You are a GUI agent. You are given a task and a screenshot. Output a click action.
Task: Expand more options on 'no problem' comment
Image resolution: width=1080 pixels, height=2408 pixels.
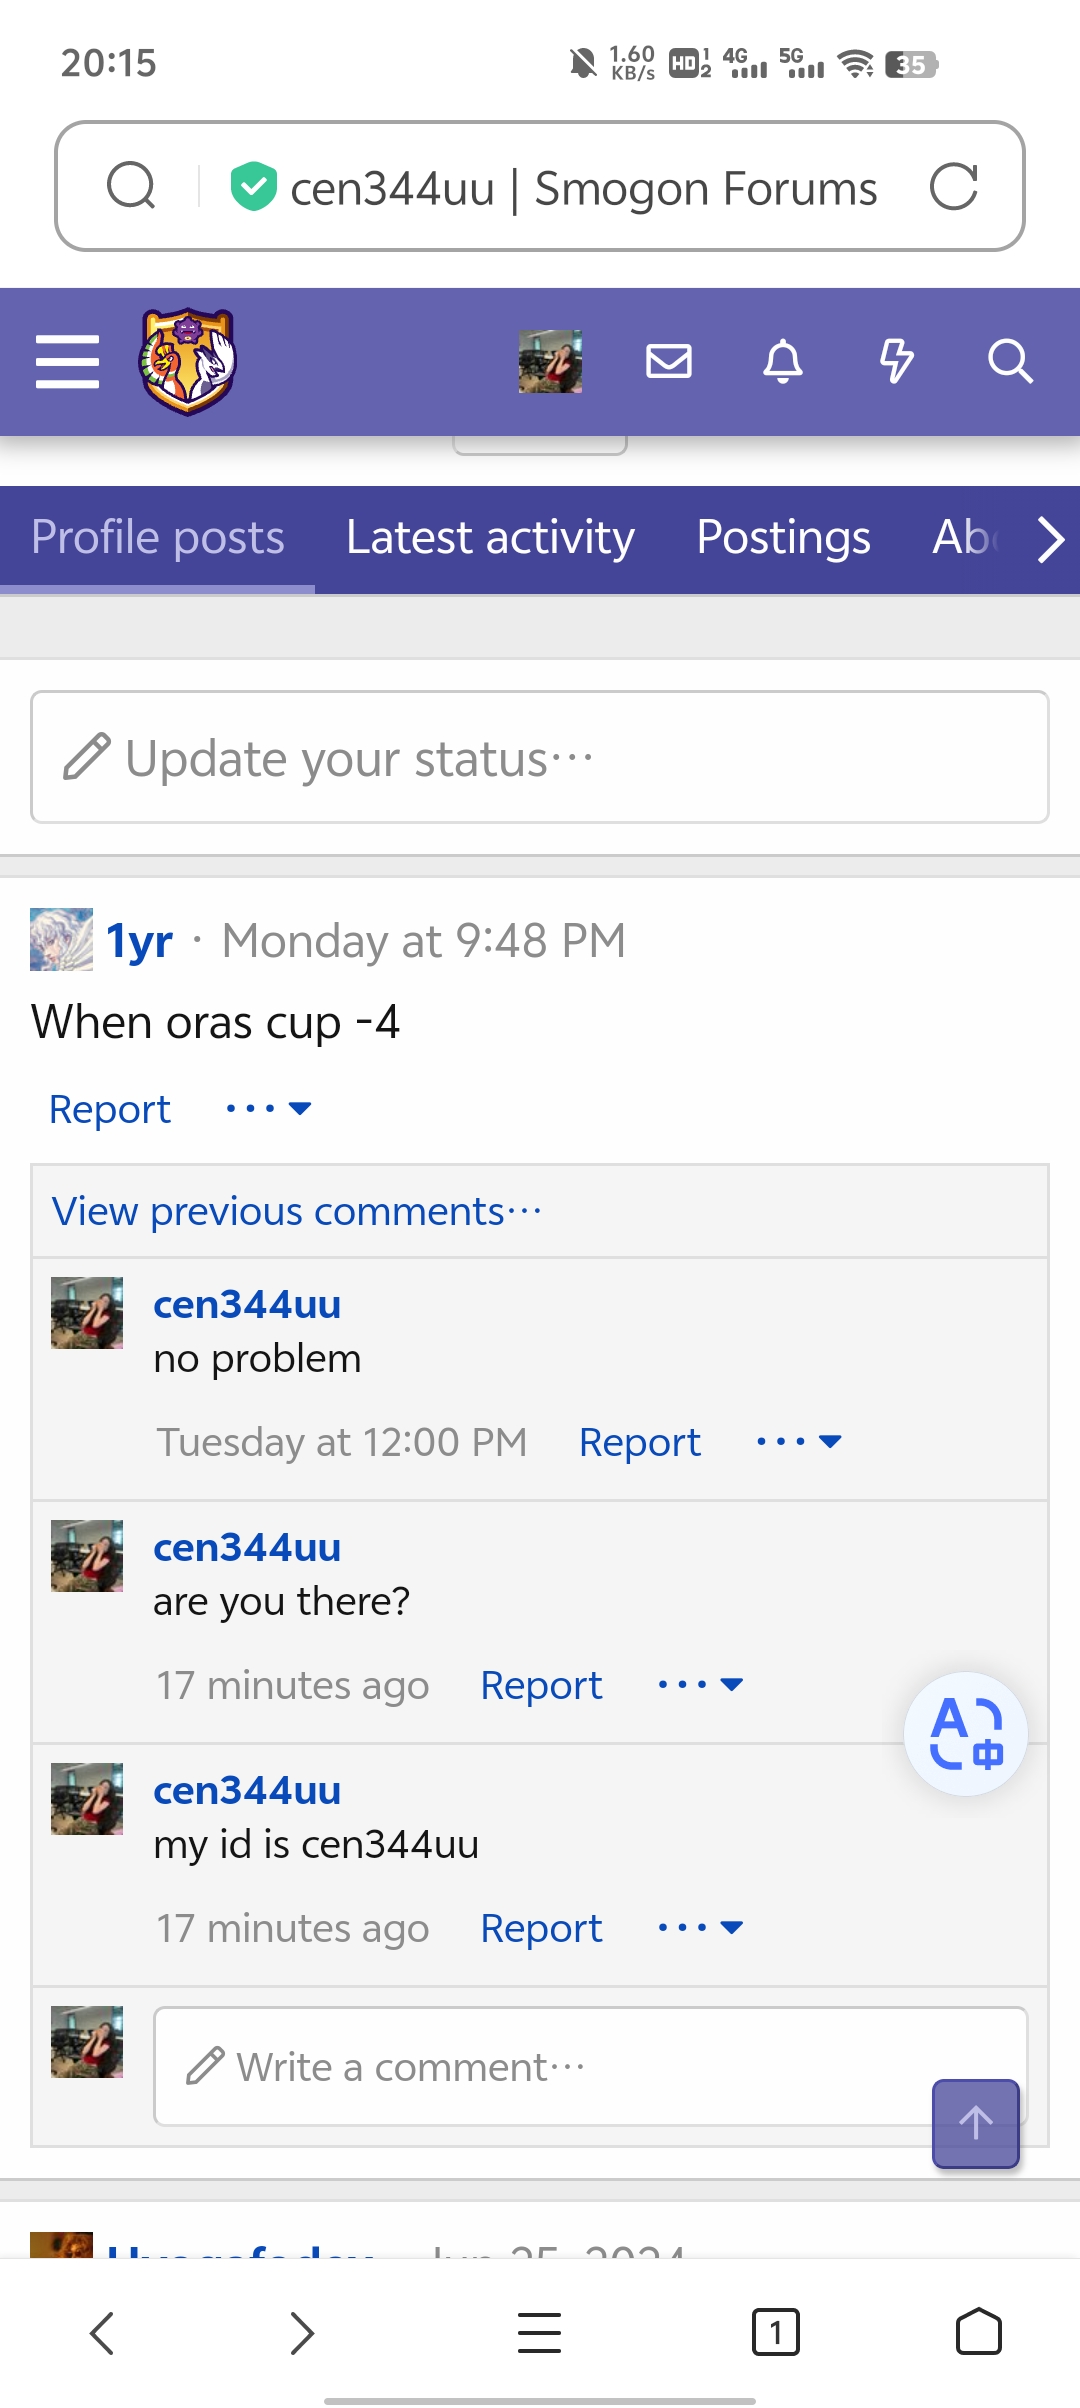tap(799, 1441)
